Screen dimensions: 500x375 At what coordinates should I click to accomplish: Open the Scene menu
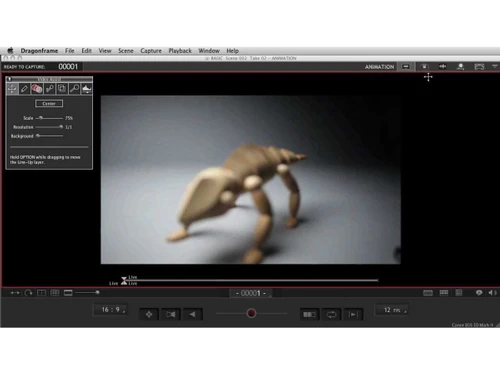coord(126,51)
